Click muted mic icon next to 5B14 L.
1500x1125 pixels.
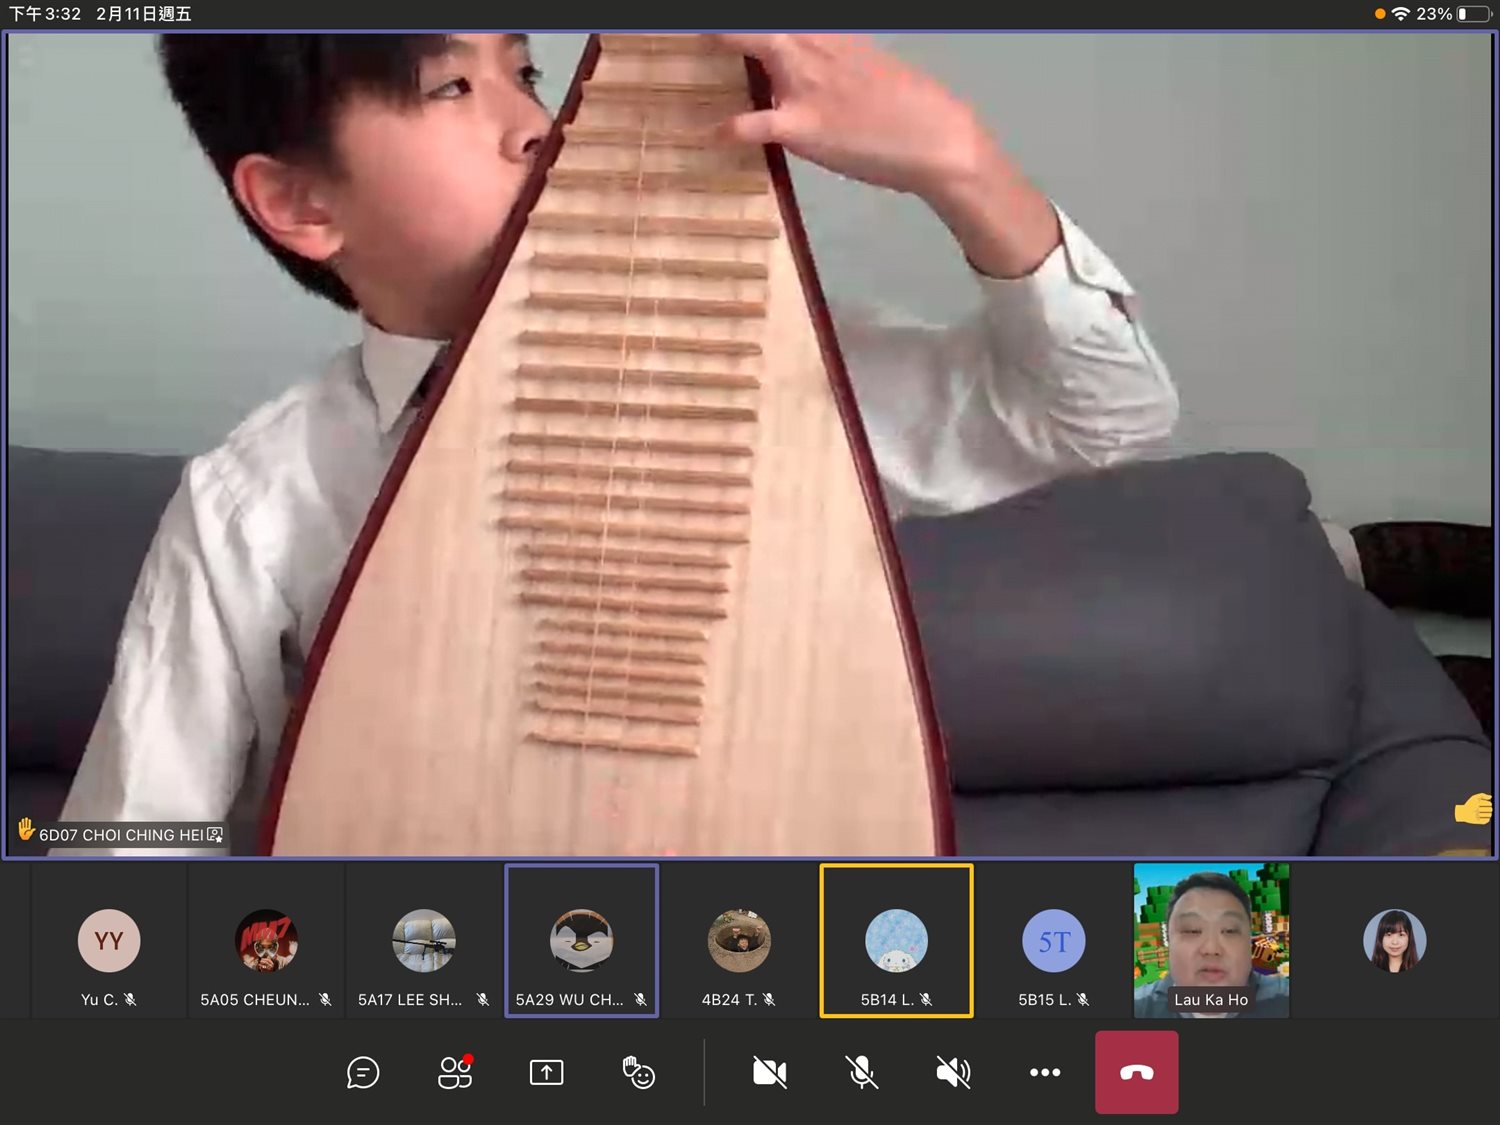[926, 999]
